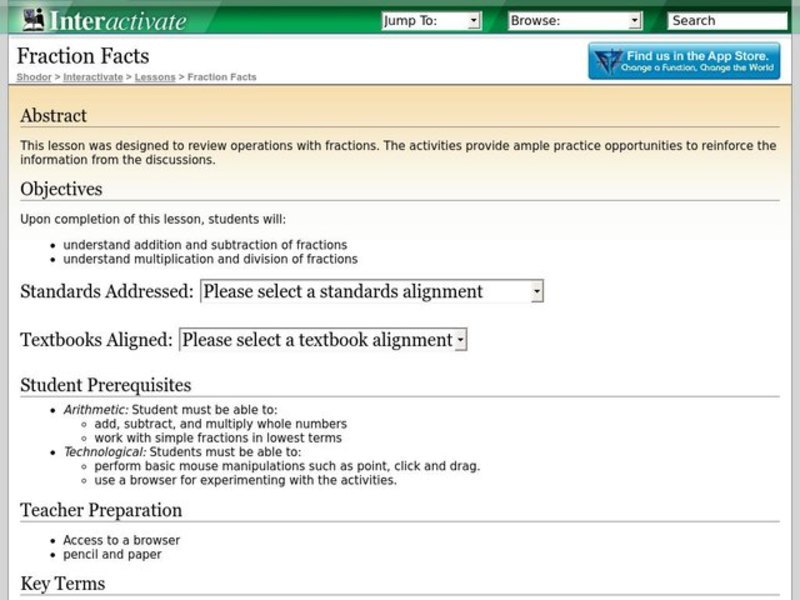This screenshot has width=800, height=600.
Task: Navigate to the Lessons breadcrumb link
Action: (154, 77)
